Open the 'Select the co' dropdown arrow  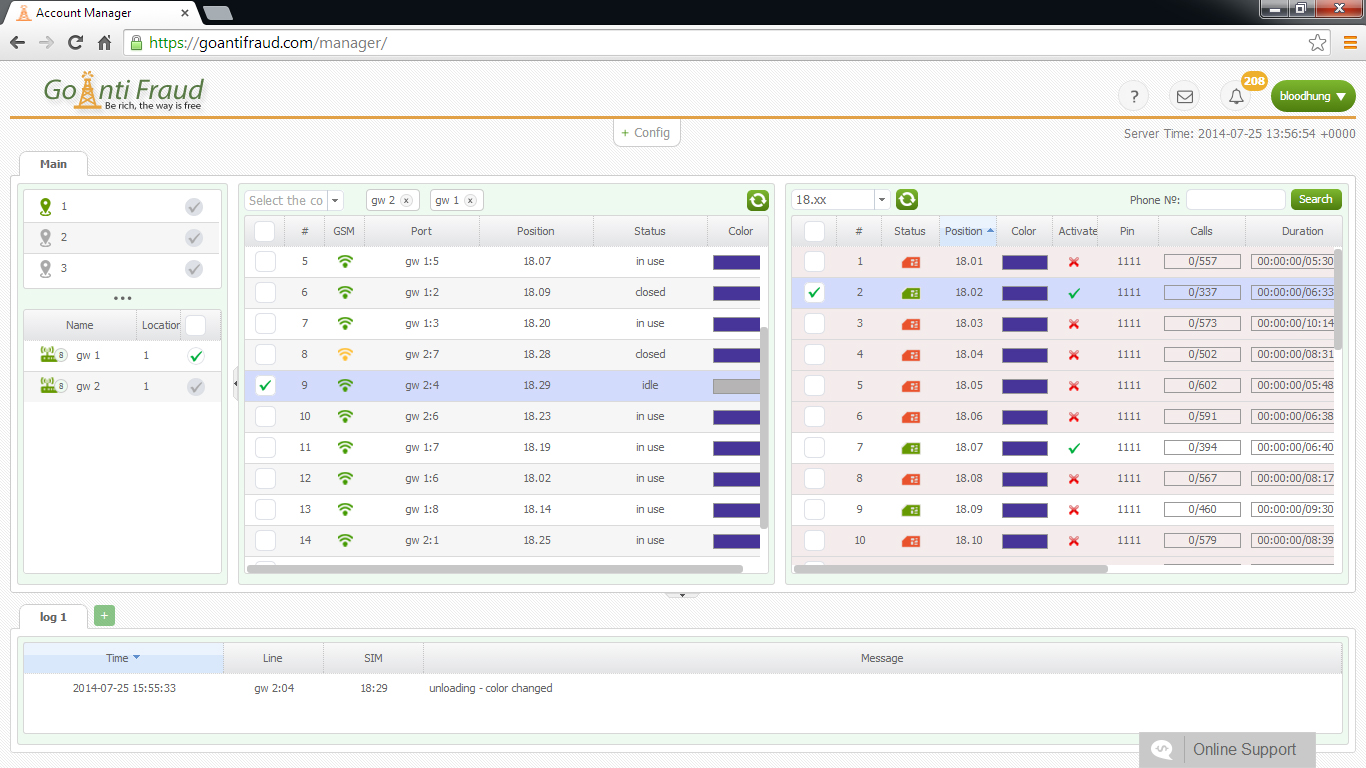(x=335, y=201)
